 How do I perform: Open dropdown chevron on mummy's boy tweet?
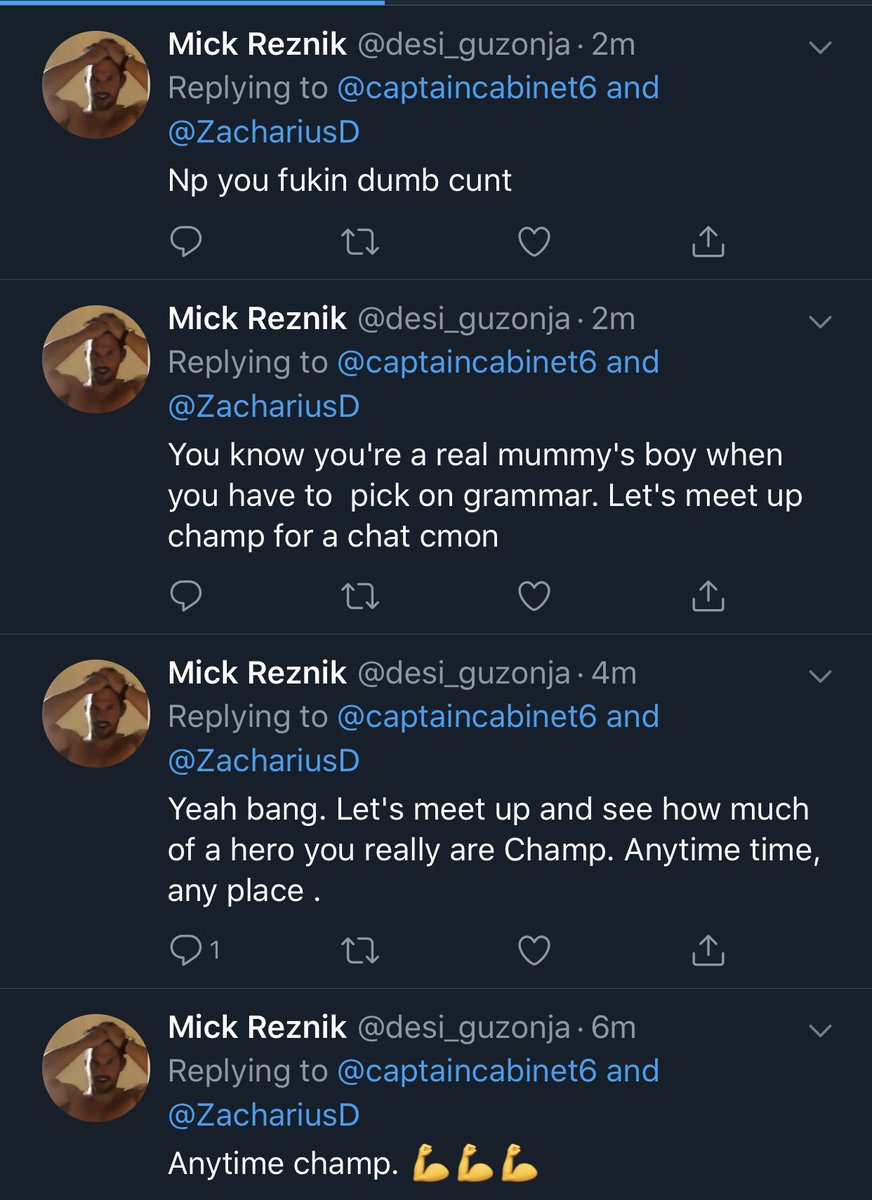[820, 322]
